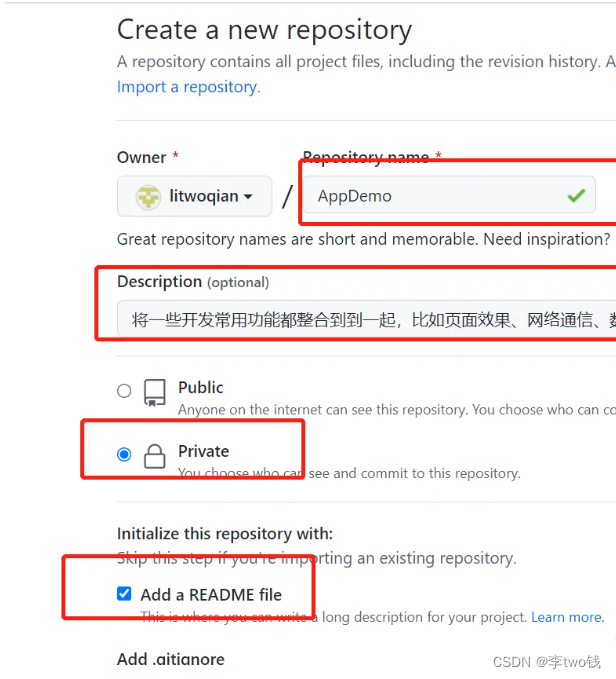Viewport: 616px width, 679px height.
Task: Select the Private radio button
Action: (x=124, y=455)
